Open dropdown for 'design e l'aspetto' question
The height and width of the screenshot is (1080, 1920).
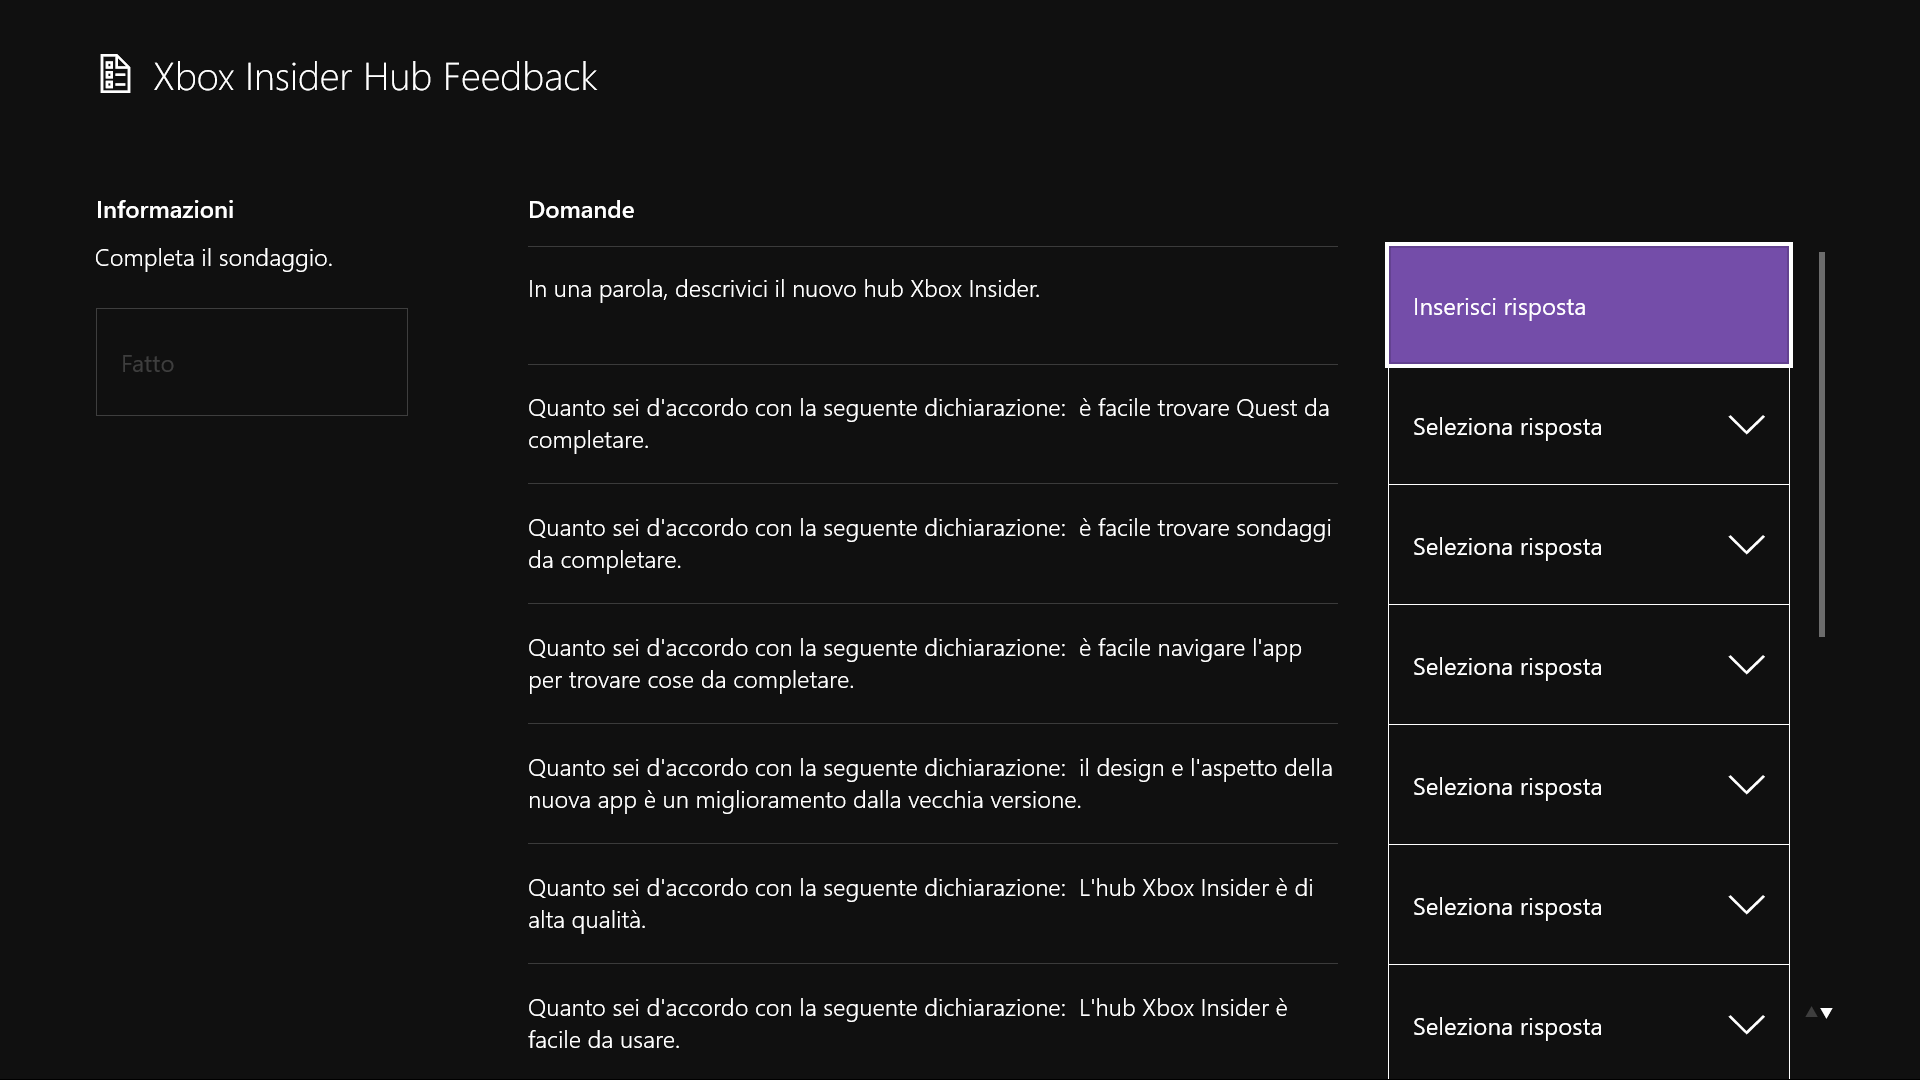tap(1589, 785)
